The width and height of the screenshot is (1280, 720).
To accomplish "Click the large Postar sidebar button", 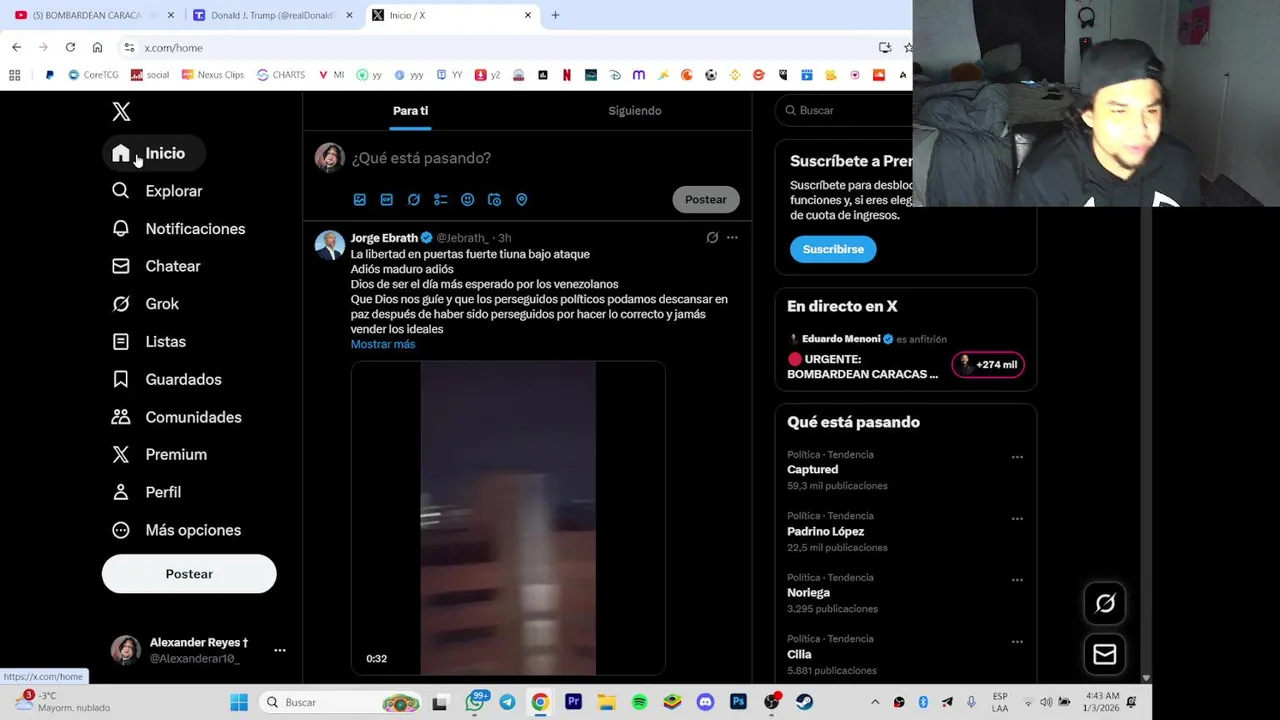I will click(x=189, y=574).
